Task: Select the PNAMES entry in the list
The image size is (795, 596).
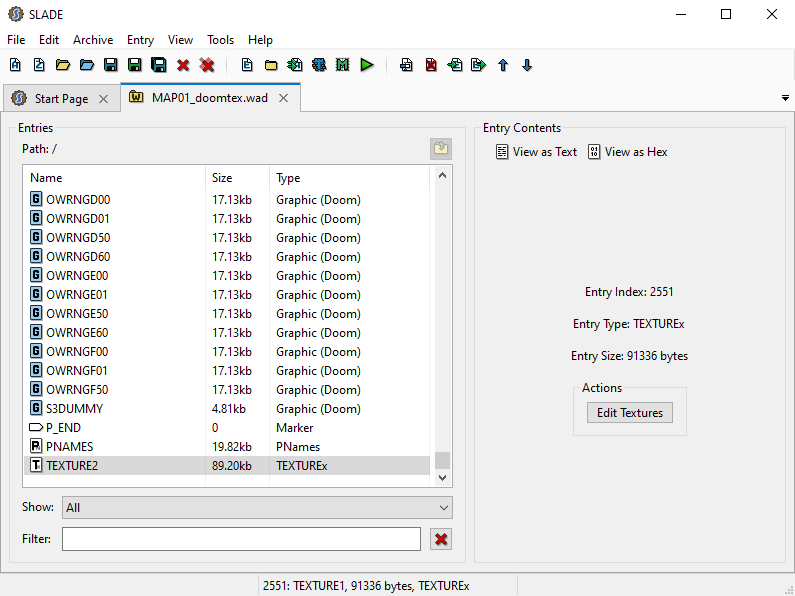Action: point(70,447)
